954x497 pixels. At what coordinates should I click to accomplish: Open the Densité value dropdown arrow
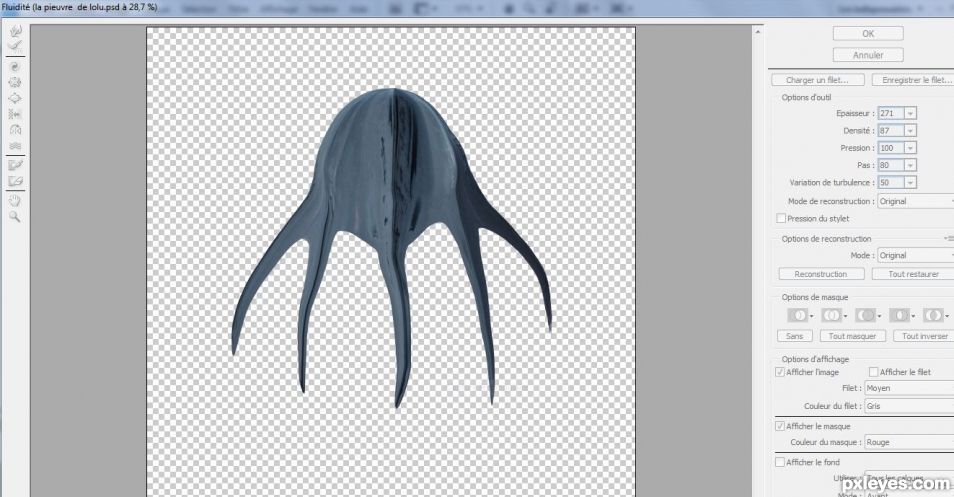point(910,130)
